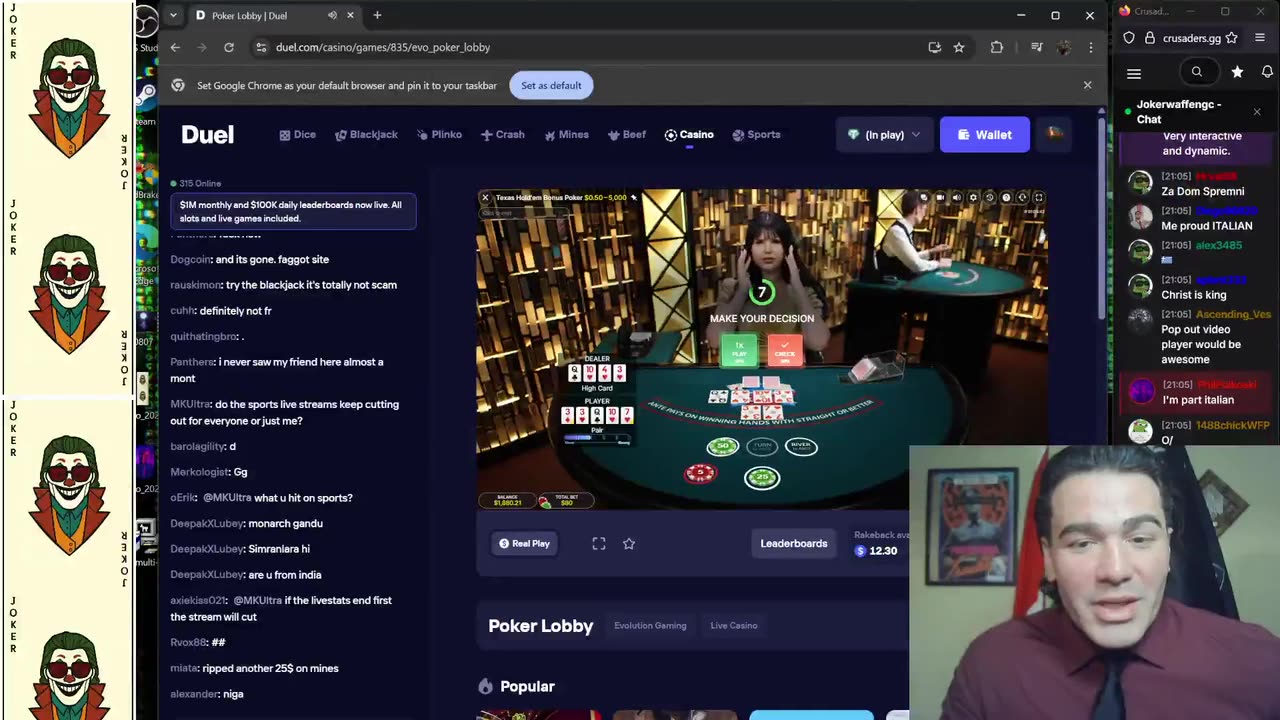Set Chrome as default browser button
The image size is (1280, 720).
pyautogui.click(x=551, y=85)
